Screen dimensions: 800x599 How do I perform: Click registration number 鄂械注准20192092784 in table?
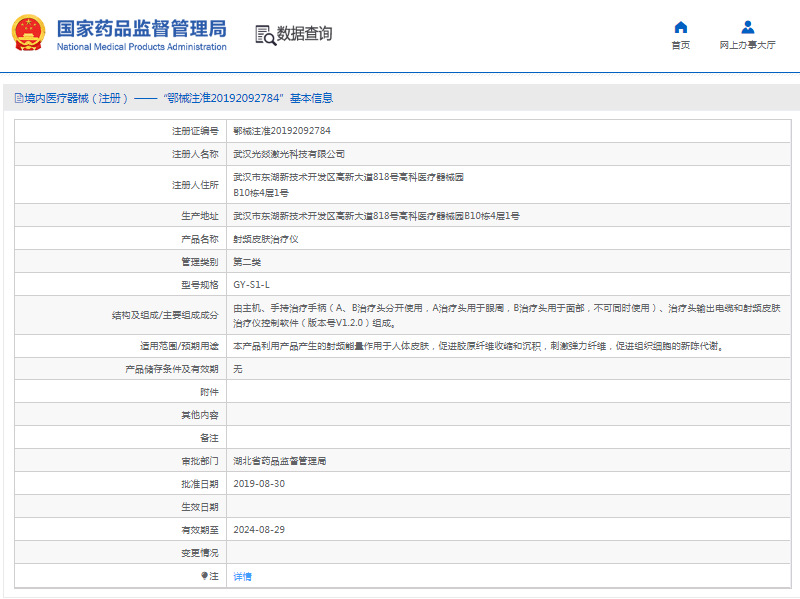pos(282,131)
